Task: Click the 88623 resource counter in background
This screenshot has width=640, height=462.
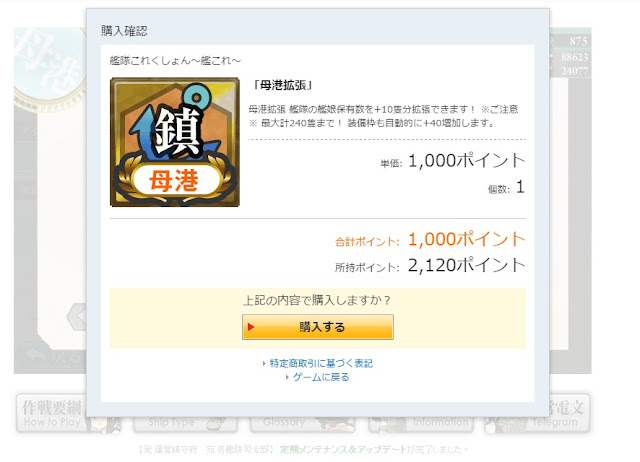Action: point(575,57)
